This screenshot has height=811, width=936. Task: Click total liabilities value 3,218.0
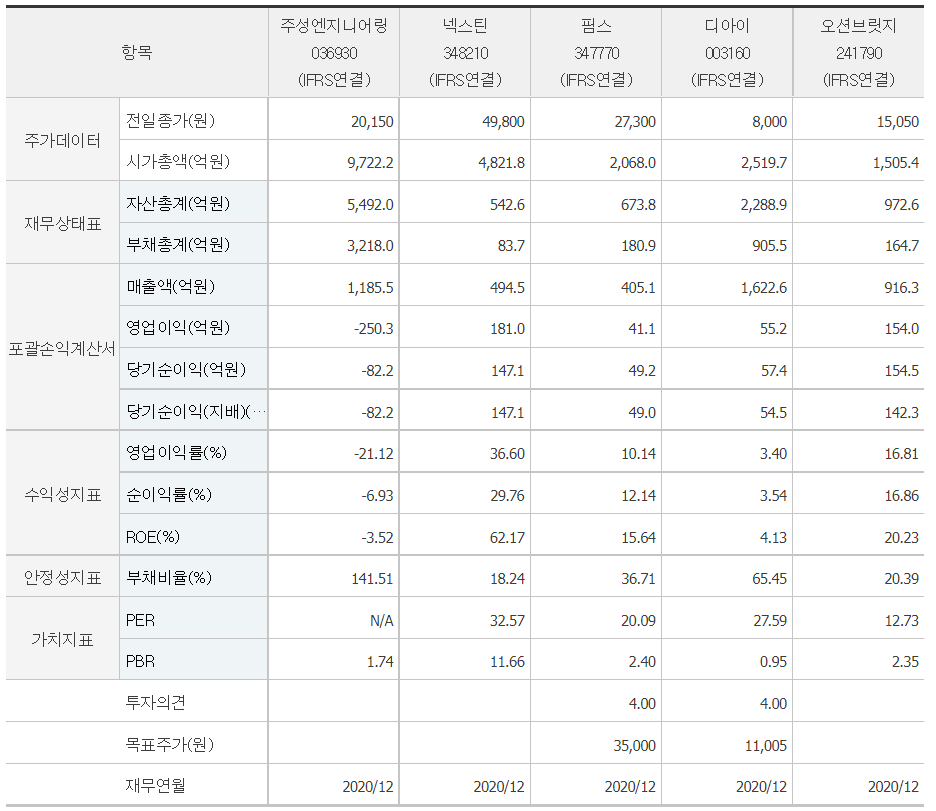pos(370,245)
